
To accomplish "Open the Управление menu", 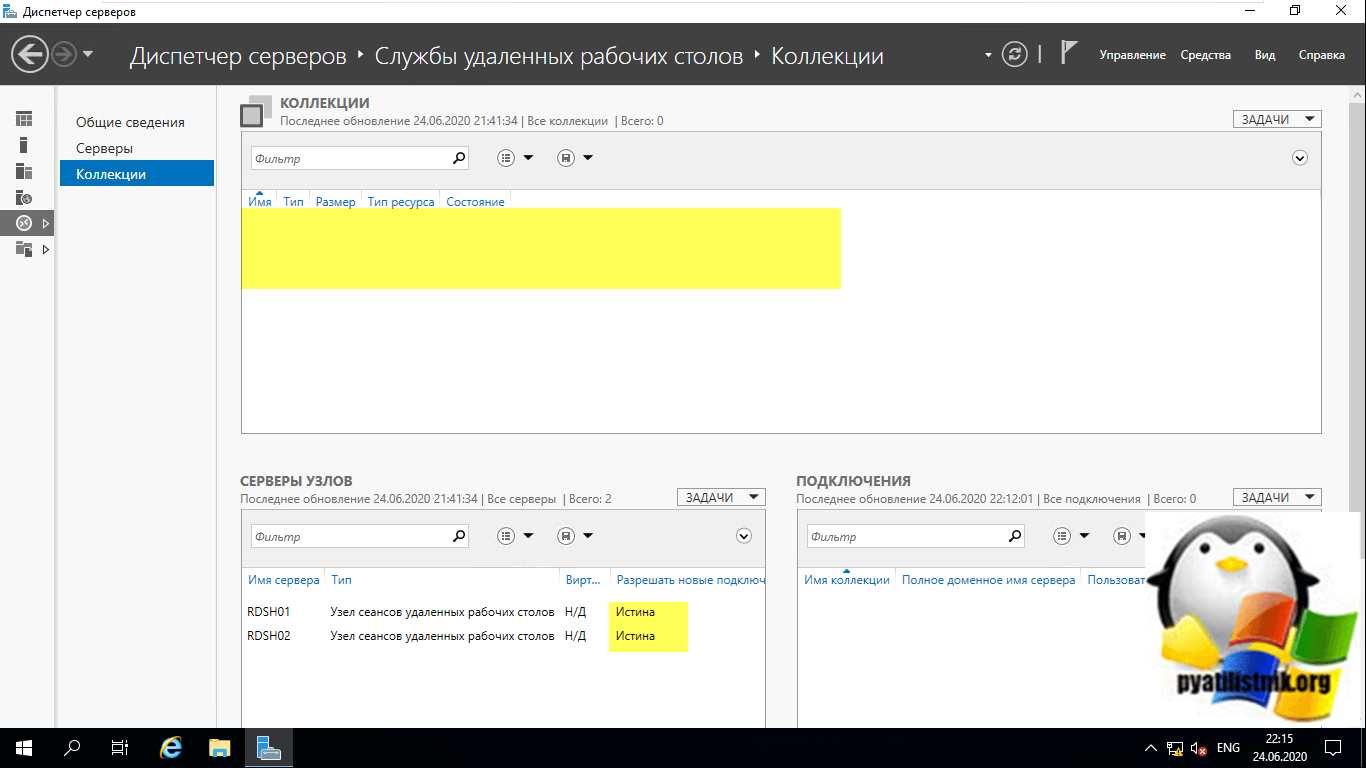I will click(1132, 55).
